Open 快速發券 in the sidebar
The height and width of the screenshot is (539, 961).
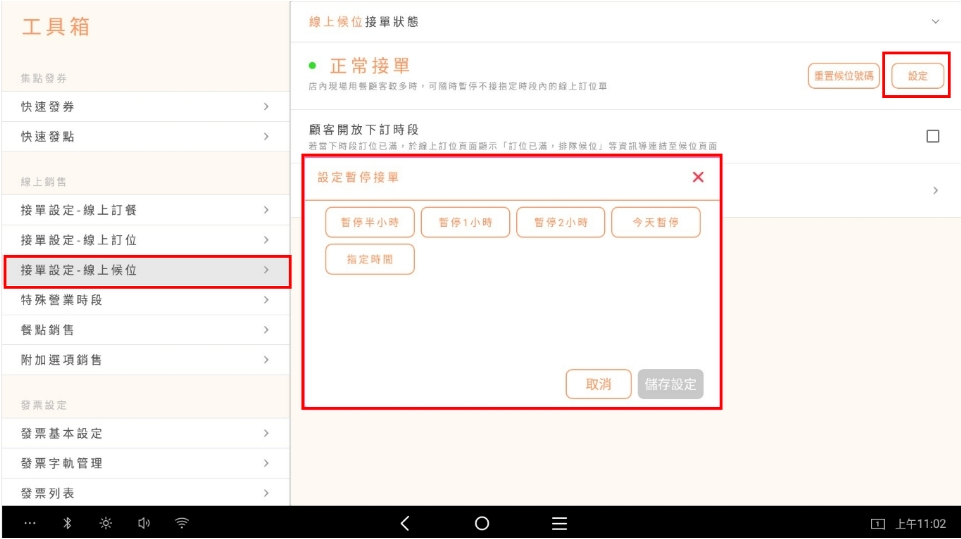pos(145,106)
